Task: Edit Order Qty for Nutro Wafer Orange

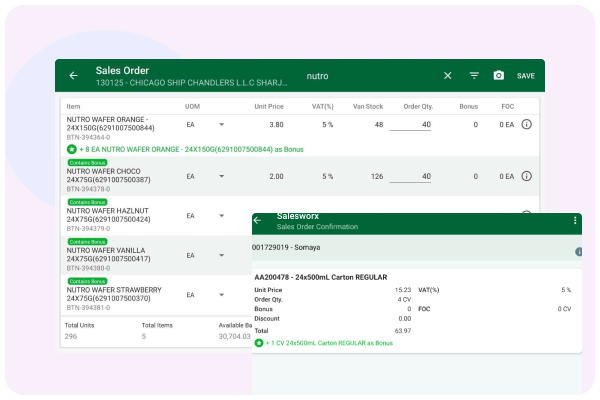Action: (410, 125)
